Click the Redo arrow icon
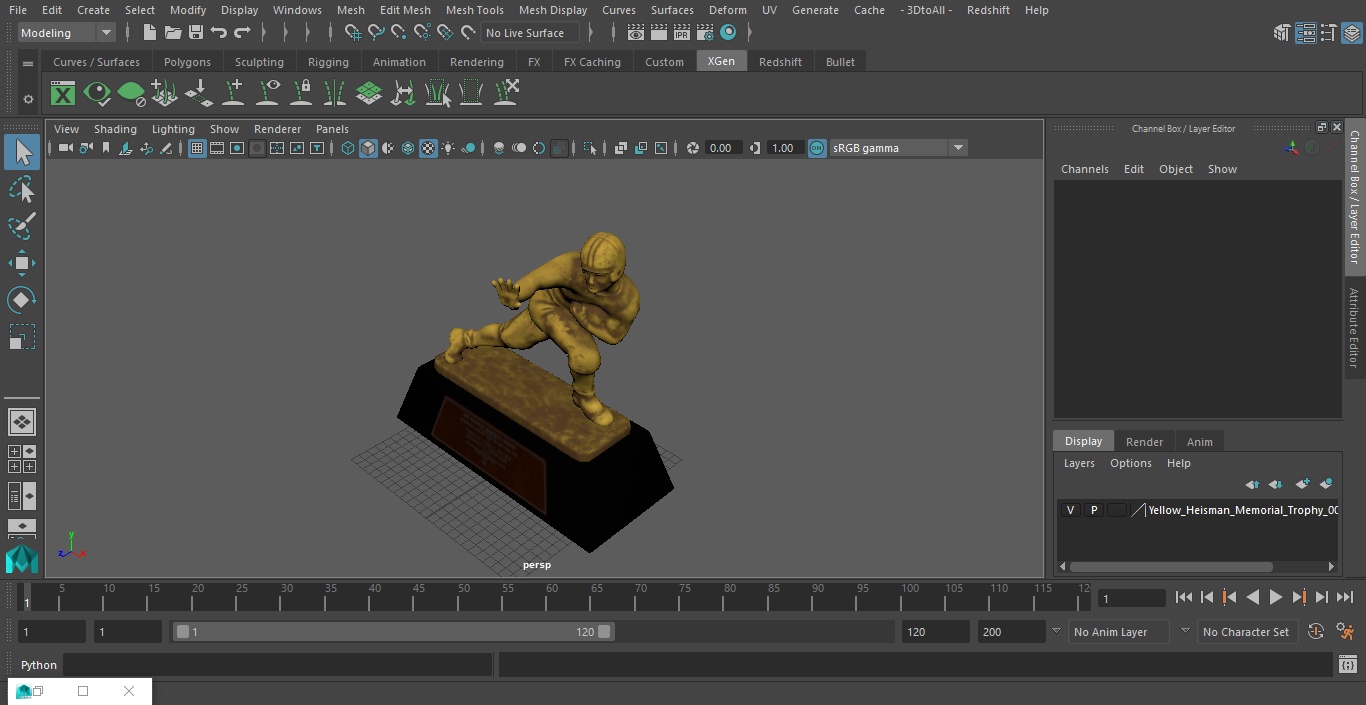1366x705 pixels. [x=241, y=33]
